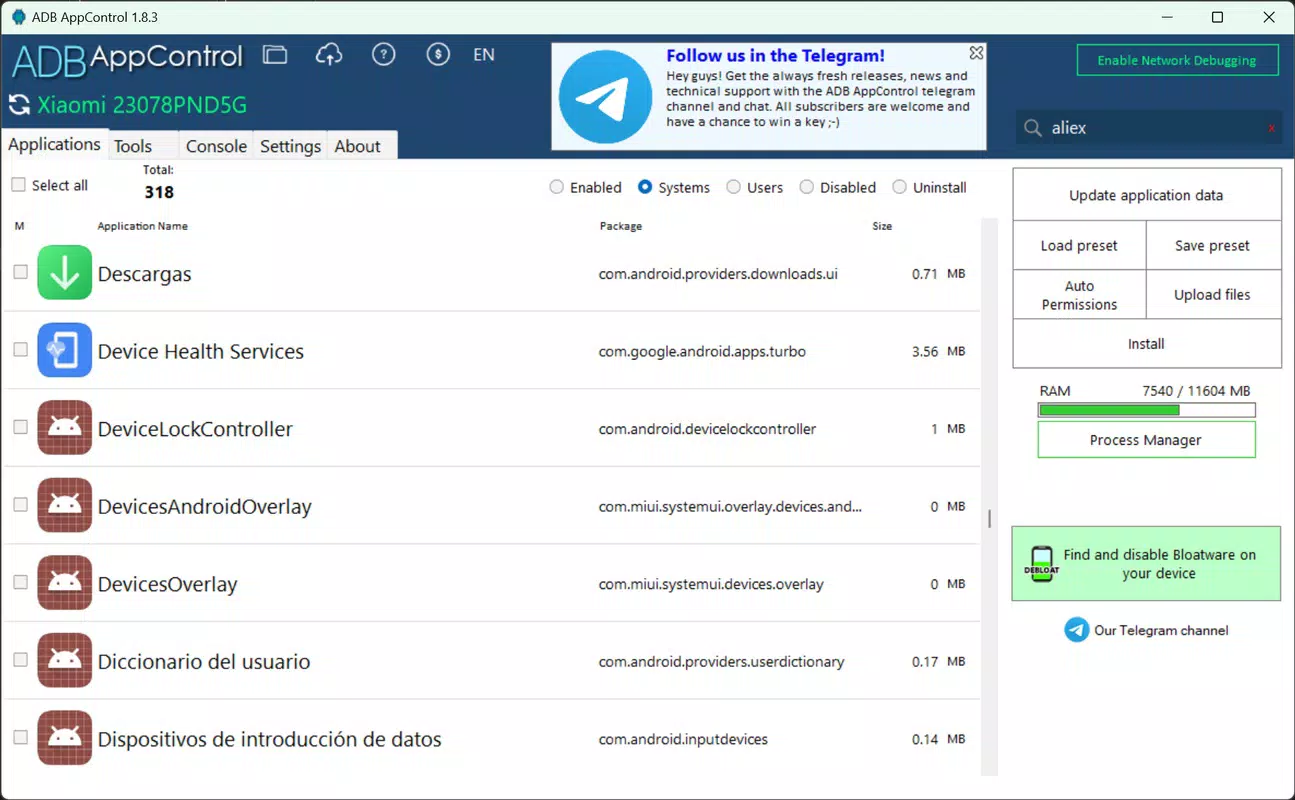
Task: Click Upload files button
Action: point(1213,294)
